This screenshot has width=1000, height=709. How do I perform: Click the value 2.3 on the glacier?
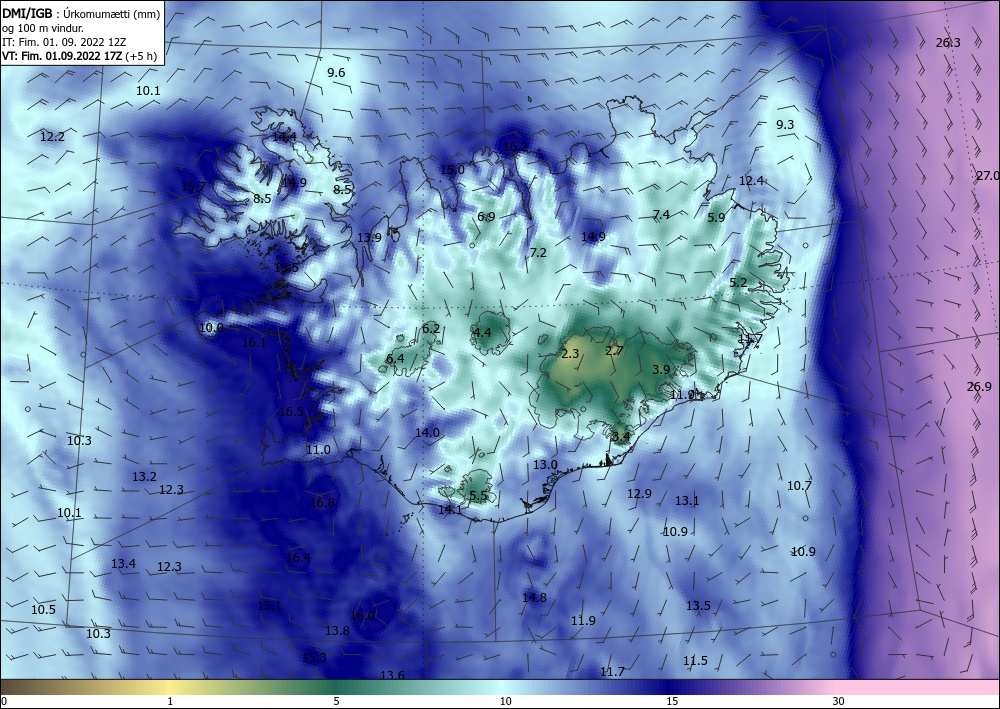[x=570, y=353]
